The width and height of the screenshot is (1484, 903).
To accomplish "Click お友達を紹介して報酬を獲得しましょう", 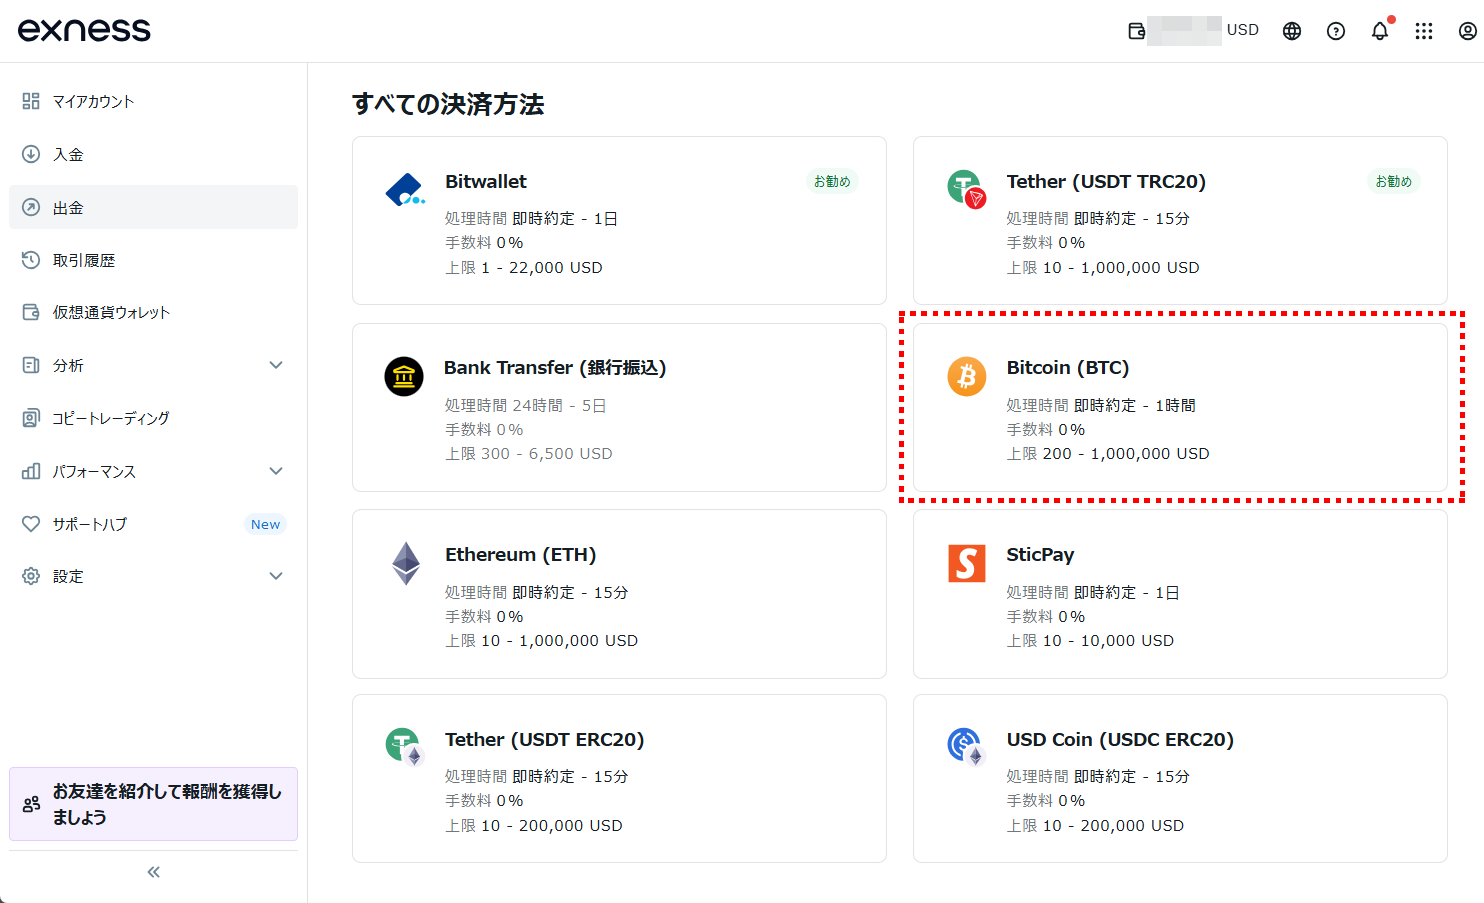I will (152, 804).
